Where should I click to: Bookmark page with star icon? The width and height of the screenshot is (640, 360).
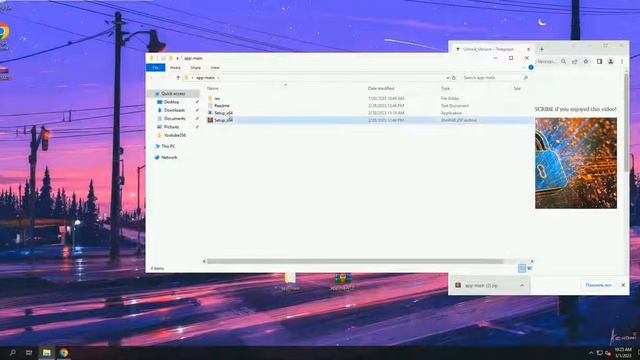pos(586,62)
